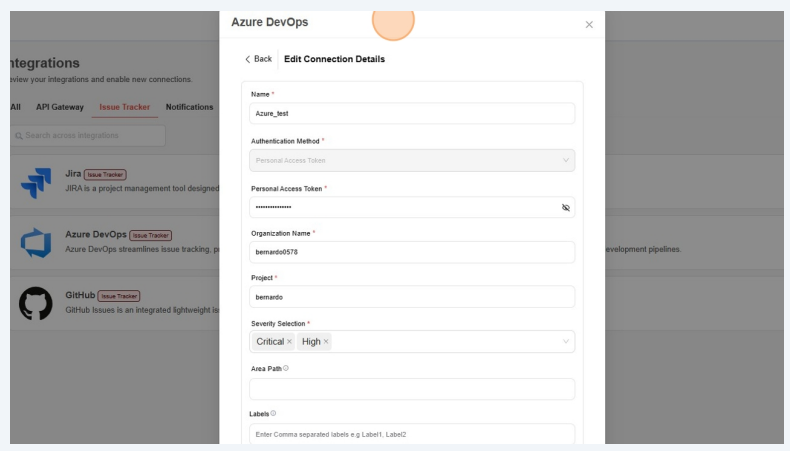Click the Labels info icon

(x=273, y=413)
